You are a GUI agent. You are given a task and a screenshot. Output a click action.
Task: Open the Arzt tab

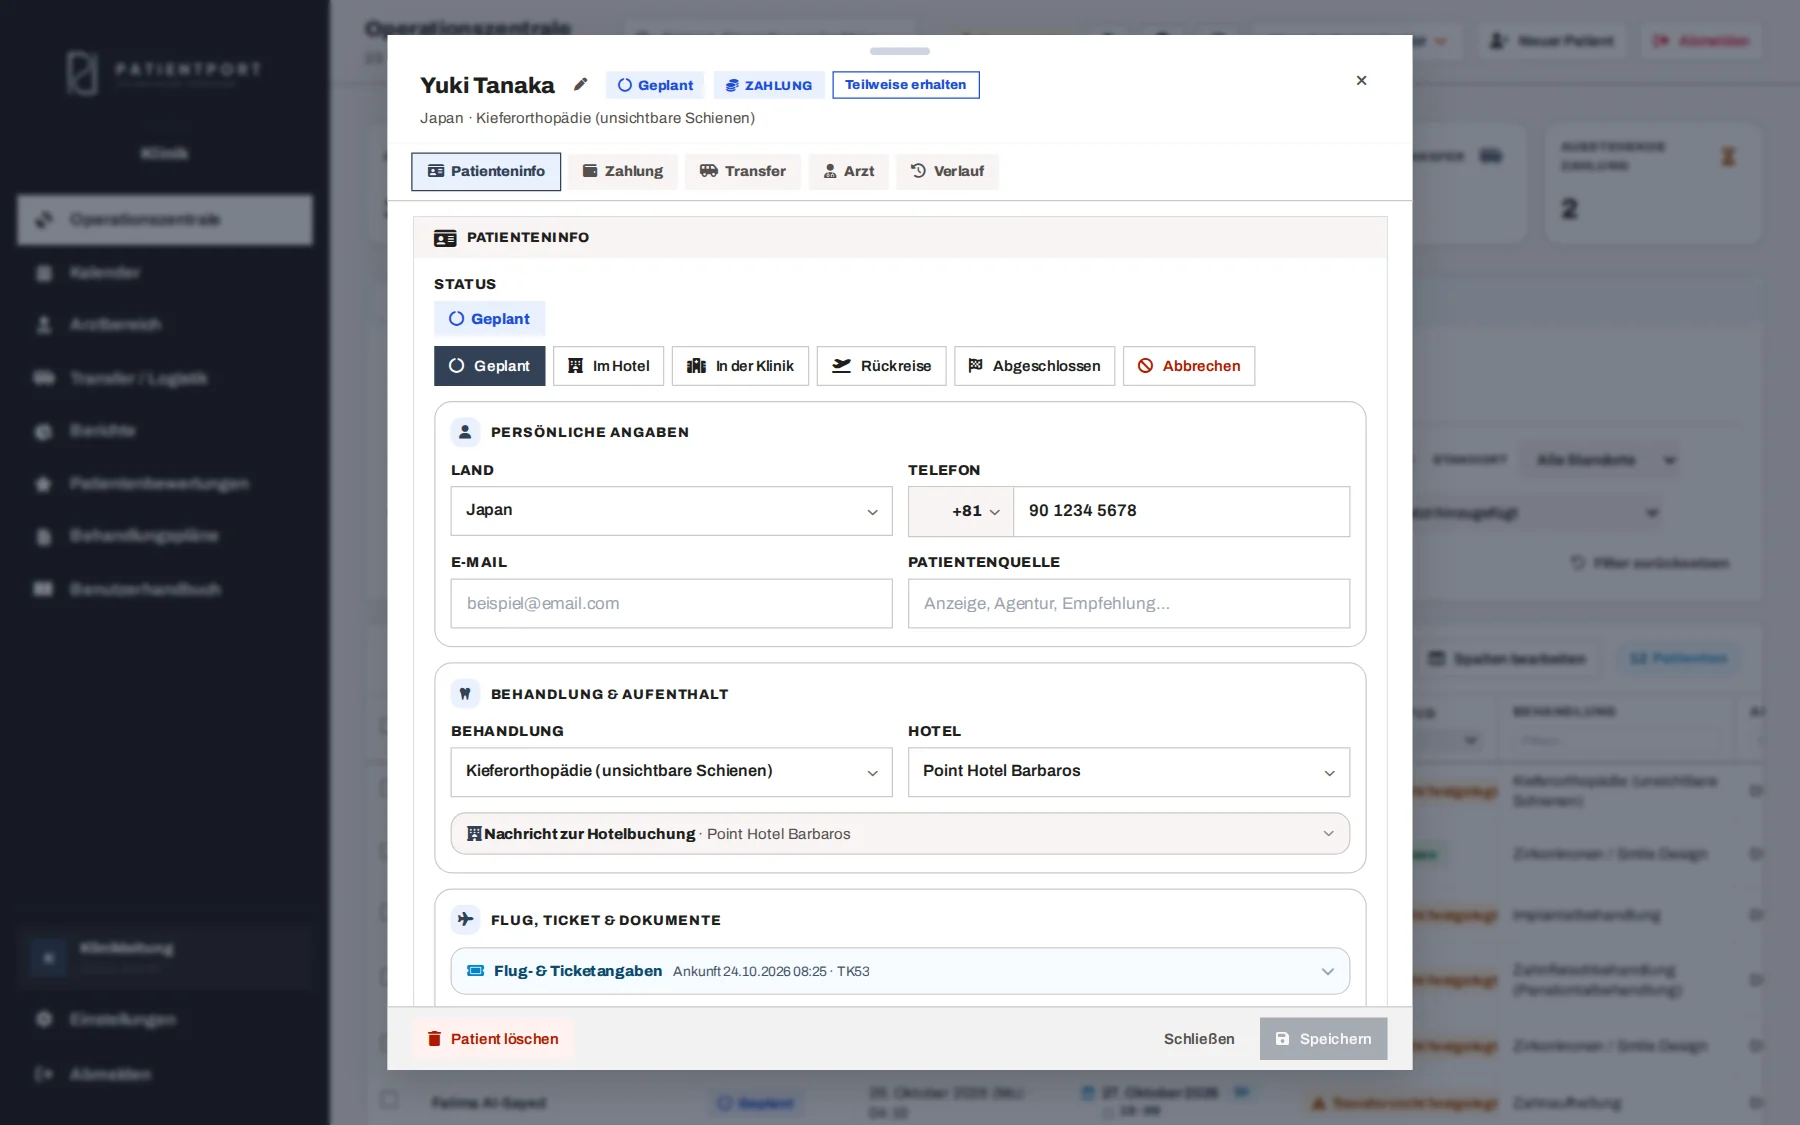click(x=849, y=171)
